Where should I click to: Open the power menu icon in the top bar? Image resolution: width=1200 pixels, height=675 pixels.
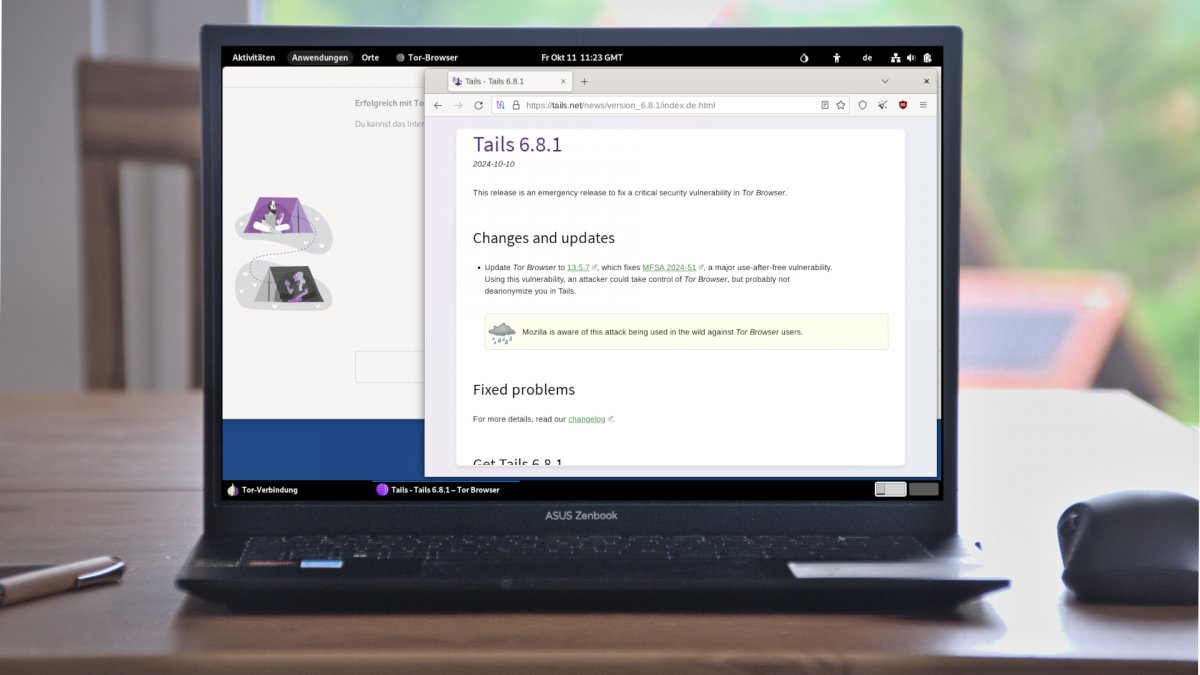tap(928, 58)
